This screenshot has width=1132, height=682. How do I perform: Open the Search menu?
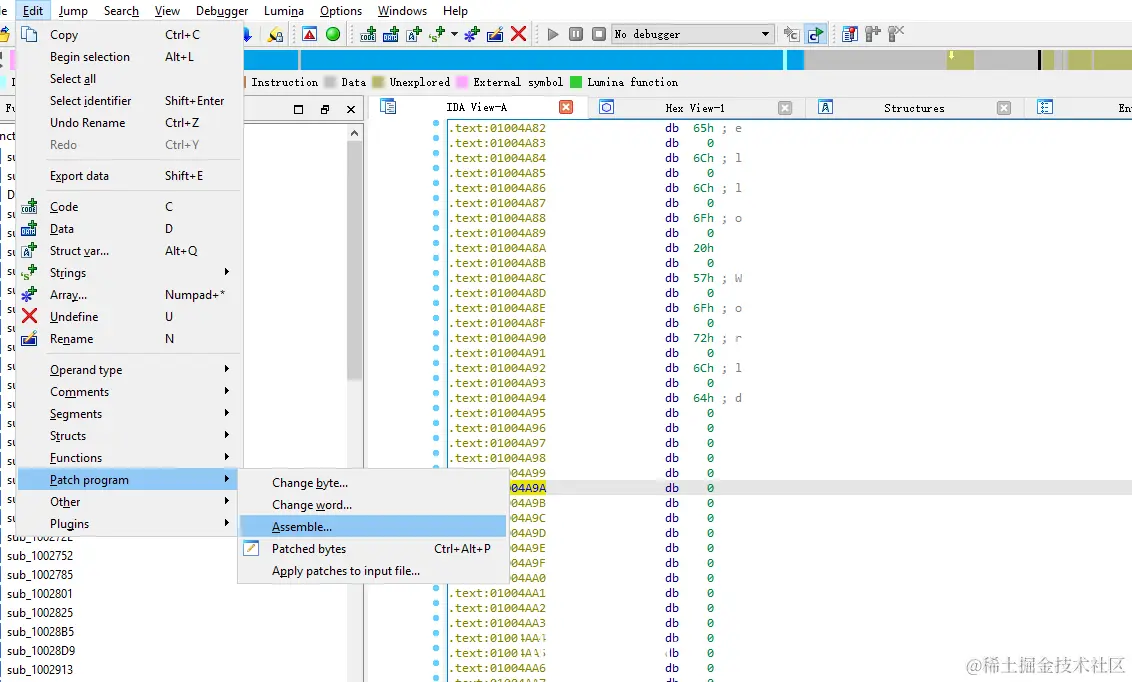point(121,11)
